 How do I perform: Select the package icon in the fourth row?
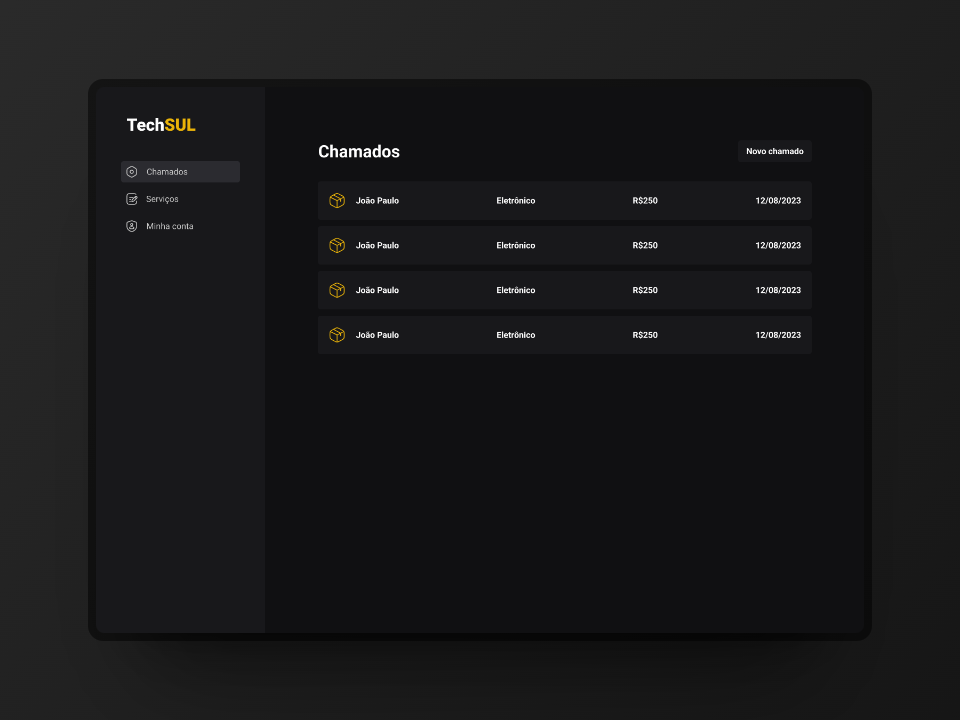click(337, 335)
